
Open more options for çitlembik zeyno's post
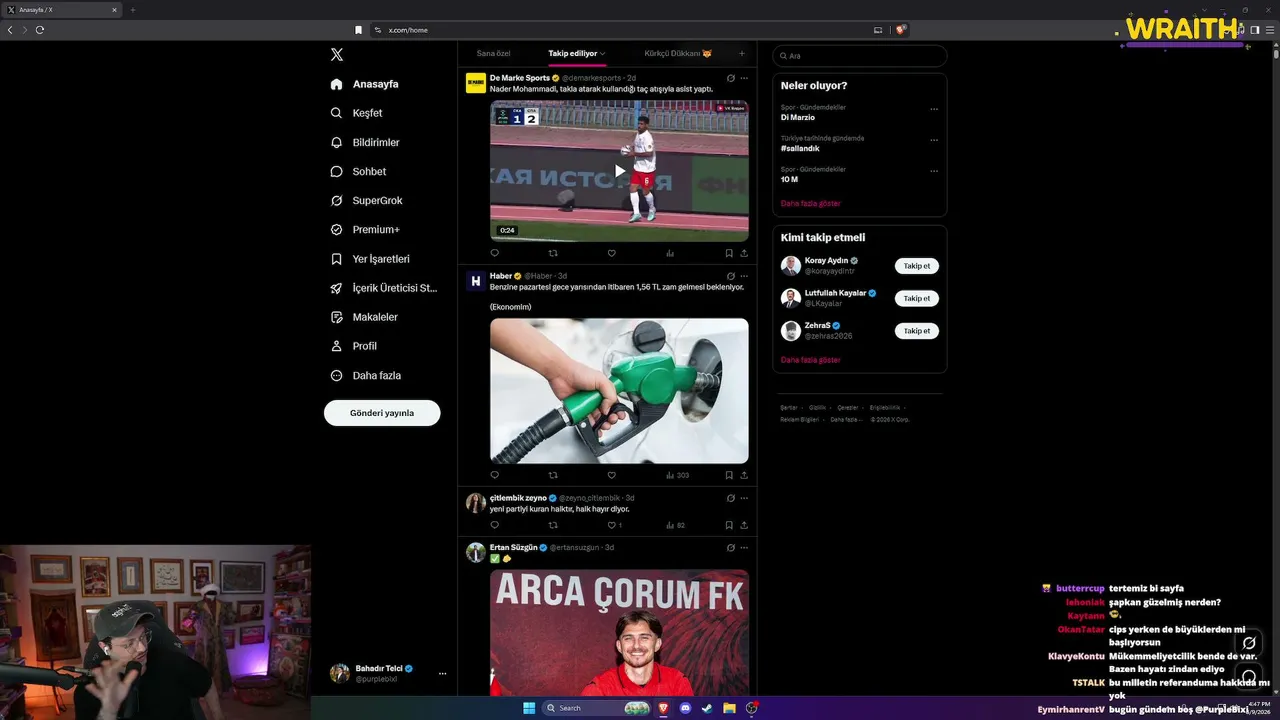[744, 498]
